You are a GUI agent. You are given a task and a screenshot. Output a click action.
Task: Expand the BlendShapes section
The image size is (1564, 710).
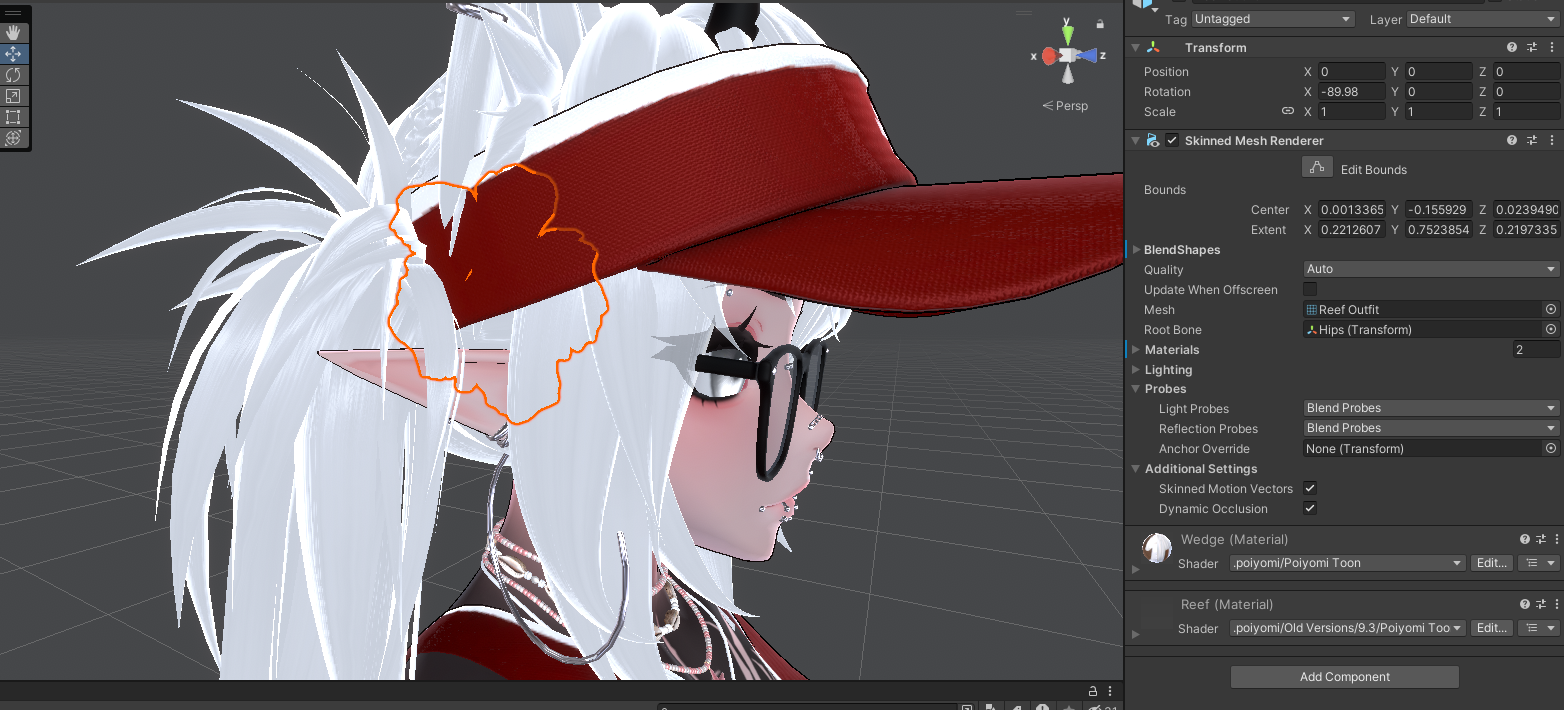tap(1135, 250)
